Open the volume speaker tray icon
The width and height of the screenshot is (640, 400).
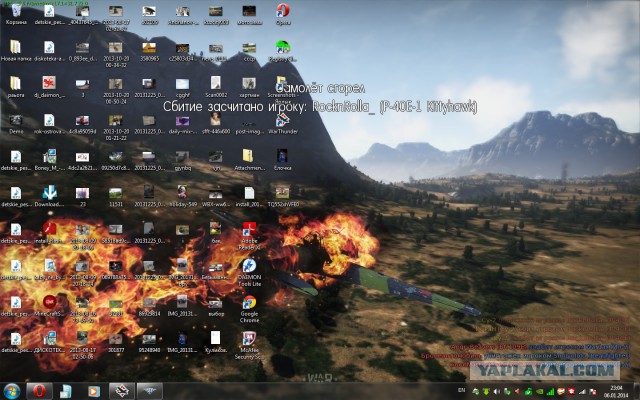click(496, 391)
